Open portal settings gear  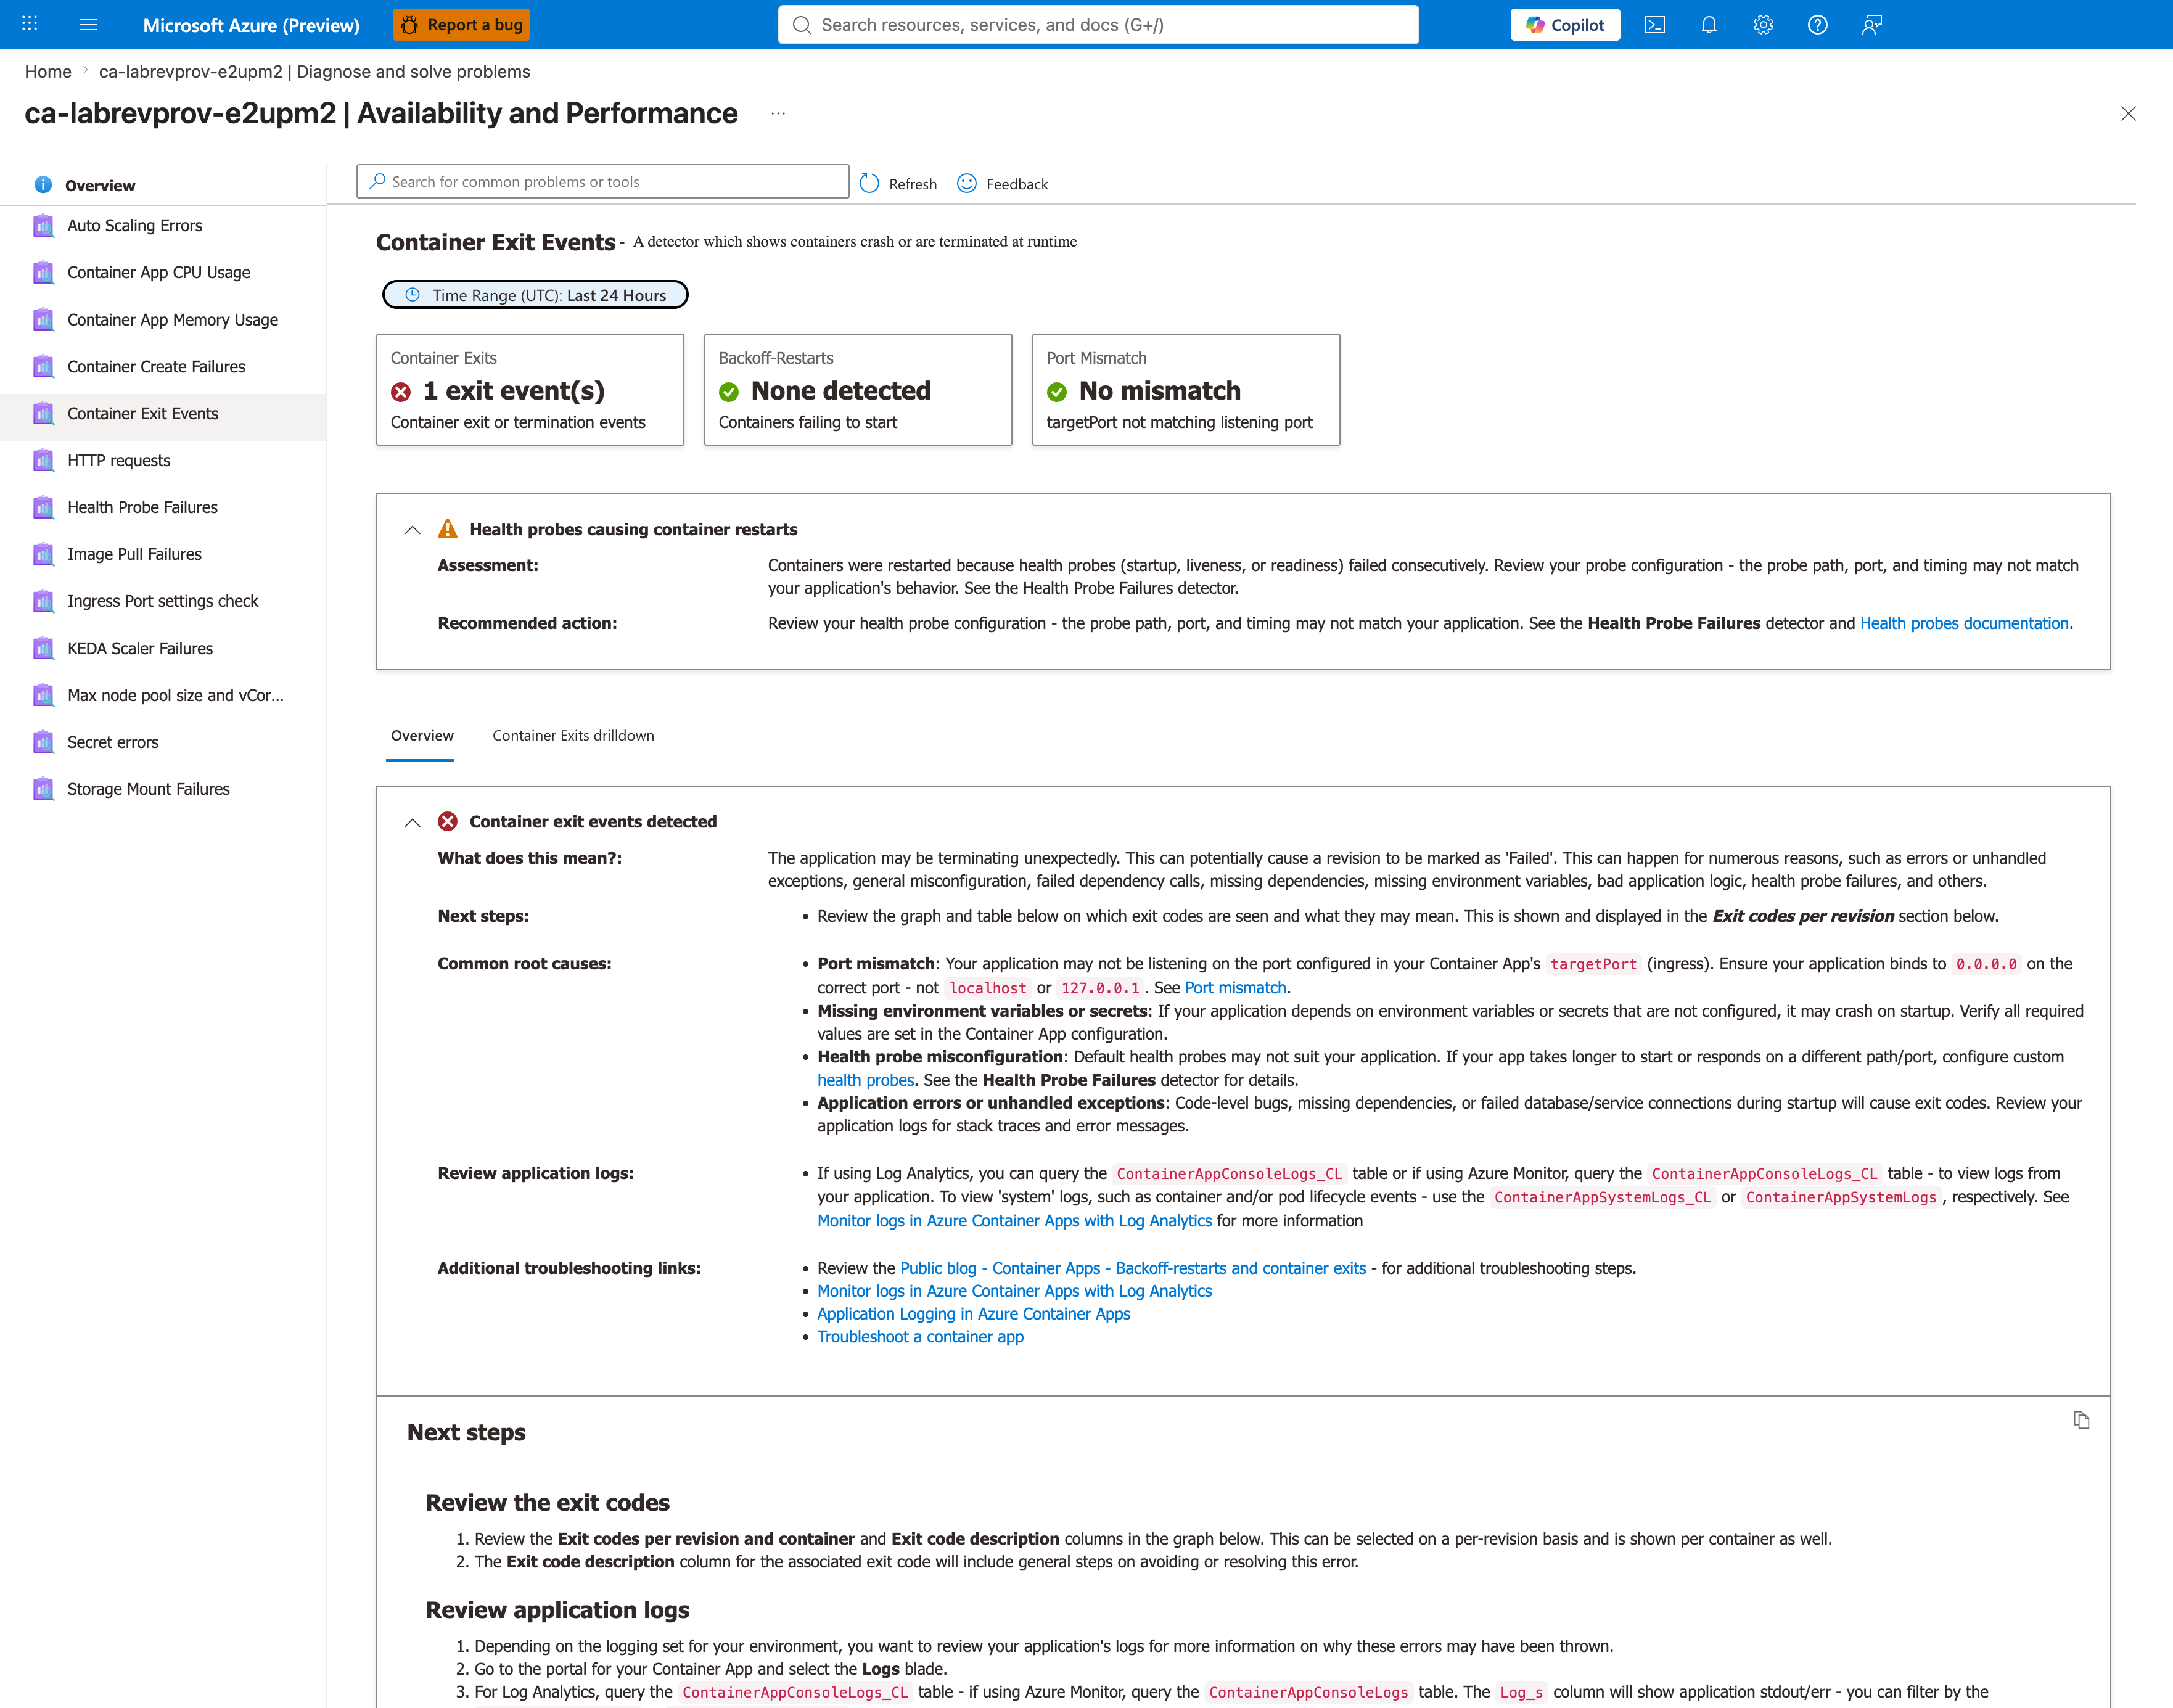1763,25
